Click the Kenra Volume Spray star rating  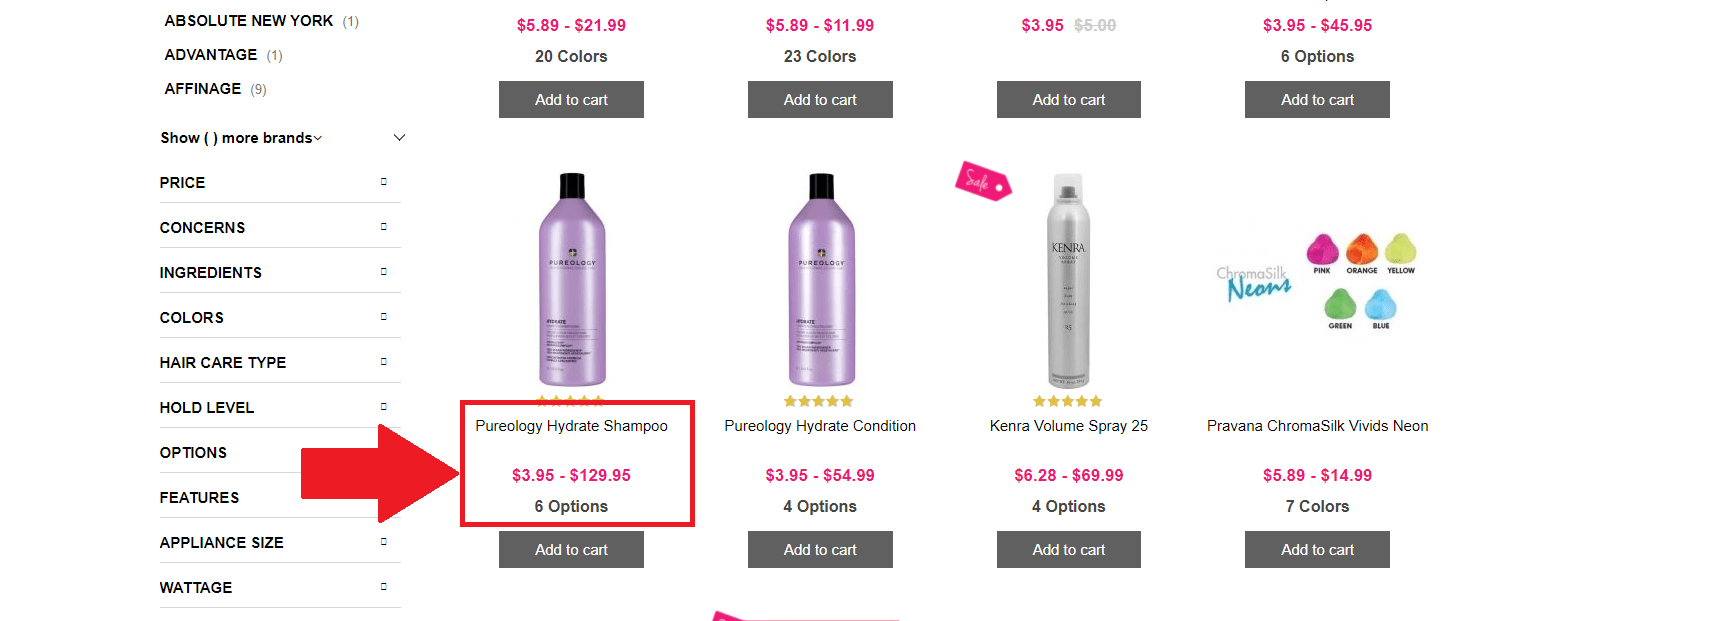1067,401
